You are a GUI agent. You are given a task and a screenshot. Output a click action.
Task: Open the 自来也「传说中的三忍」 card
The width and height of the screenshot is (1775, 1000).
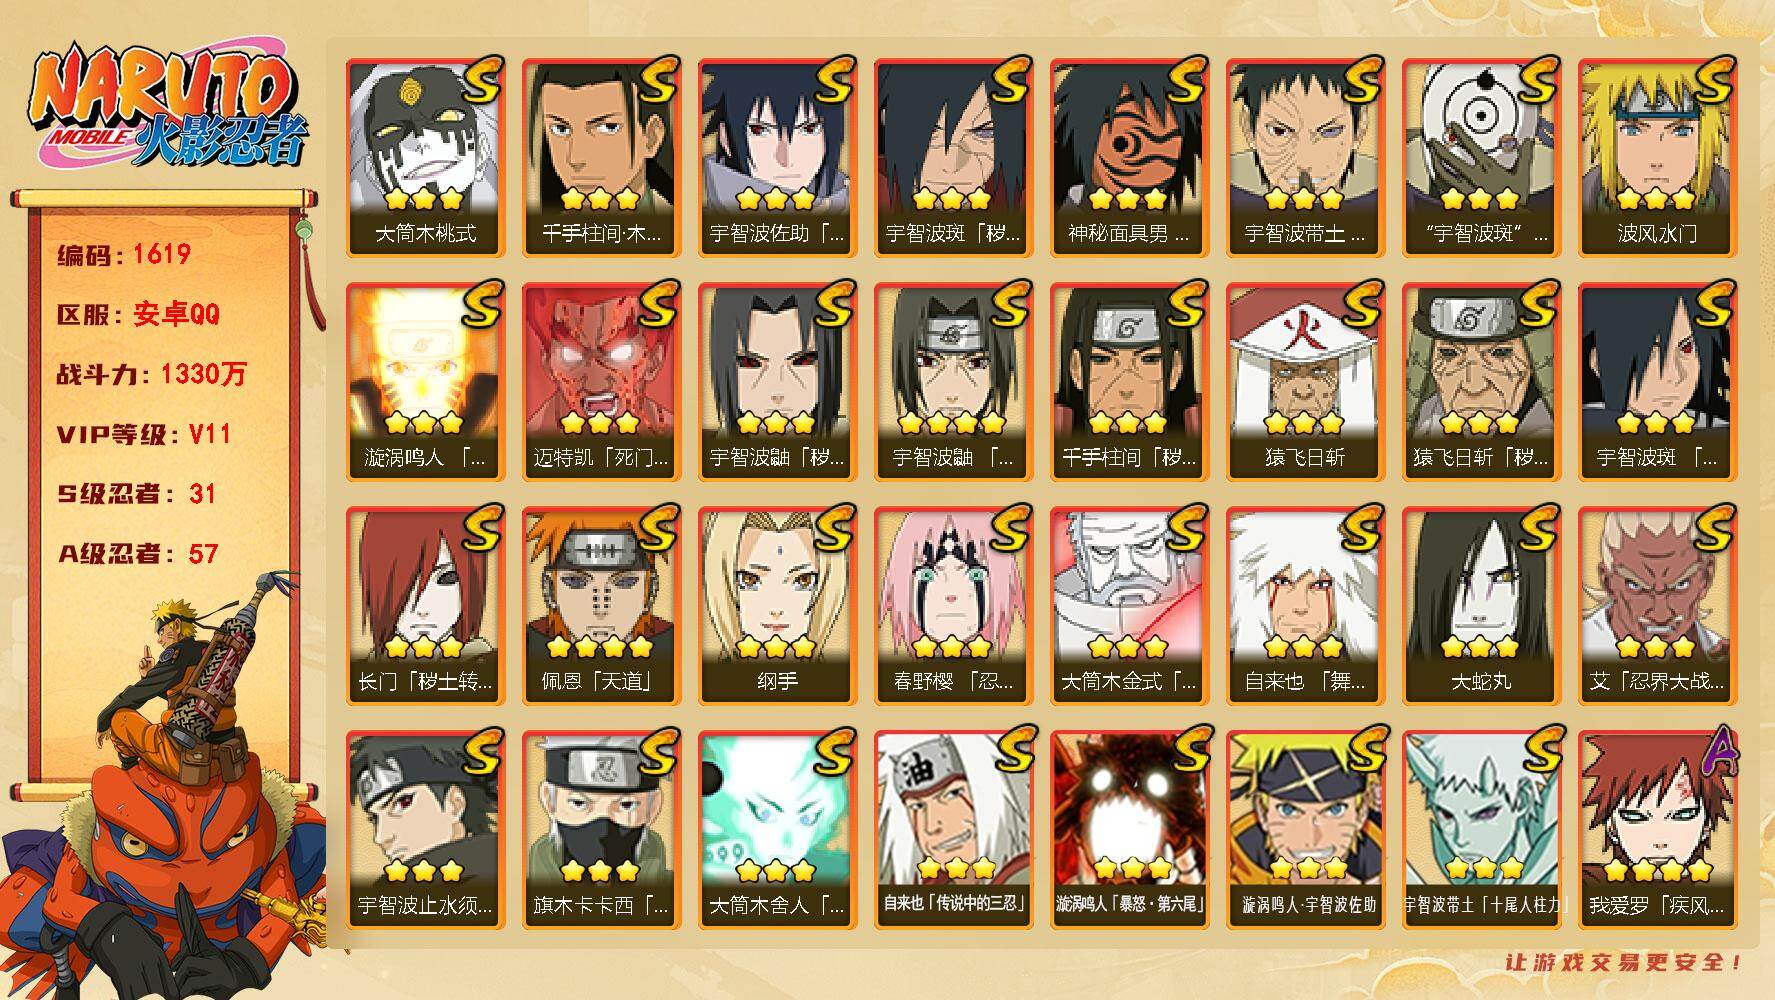pos(953,830)
